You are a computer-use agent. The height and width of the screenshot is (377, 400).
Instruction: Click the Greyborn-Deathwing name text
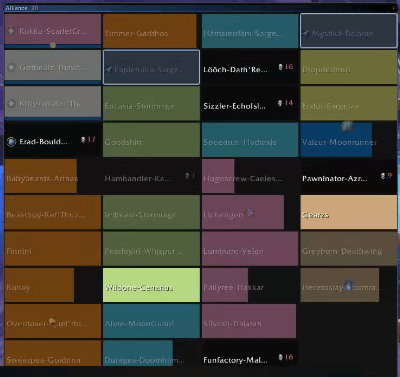click(x=342, y=251)
